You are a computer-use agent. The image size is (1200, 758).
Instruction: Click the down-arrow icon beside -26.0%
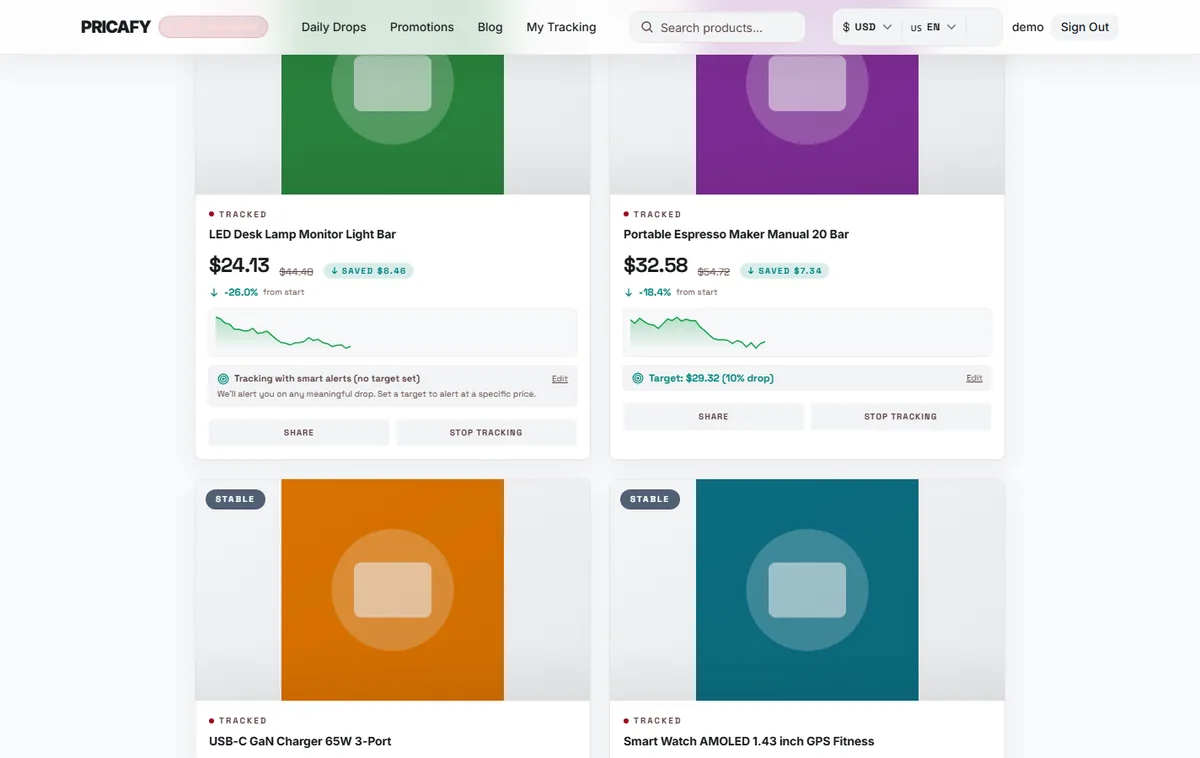[x=214, y=292]
